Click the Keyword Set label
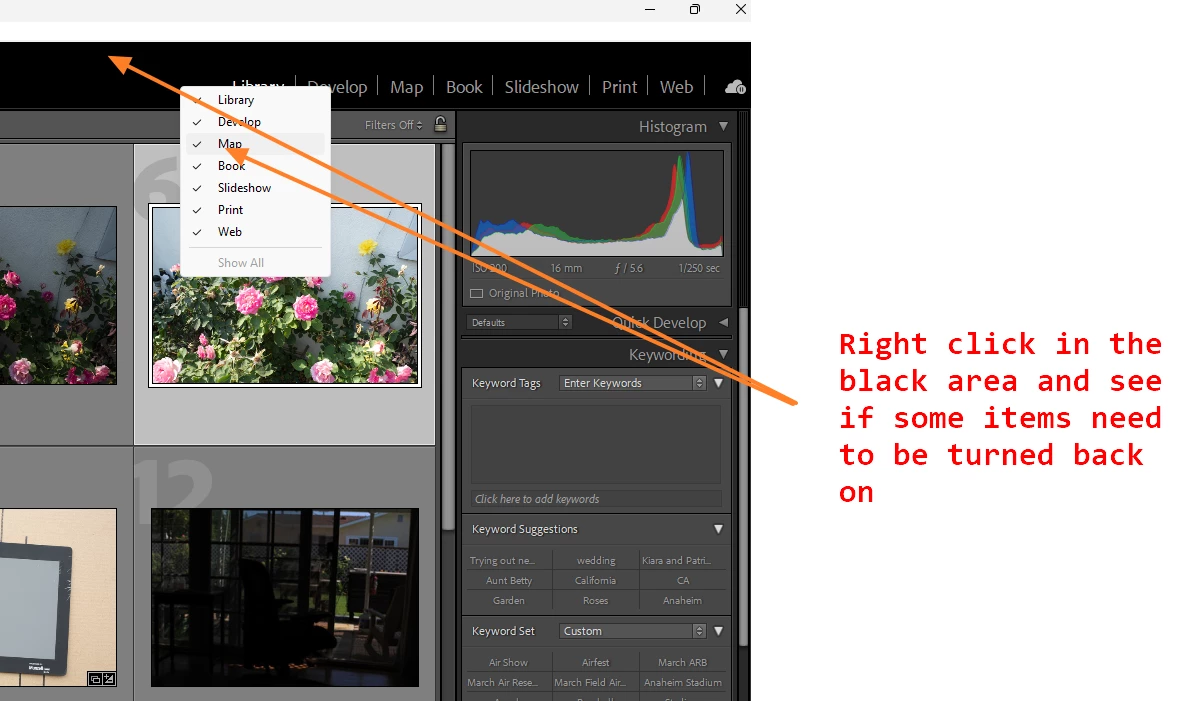Viewport: 1188px width, 701px height. [x=503, y=631]
